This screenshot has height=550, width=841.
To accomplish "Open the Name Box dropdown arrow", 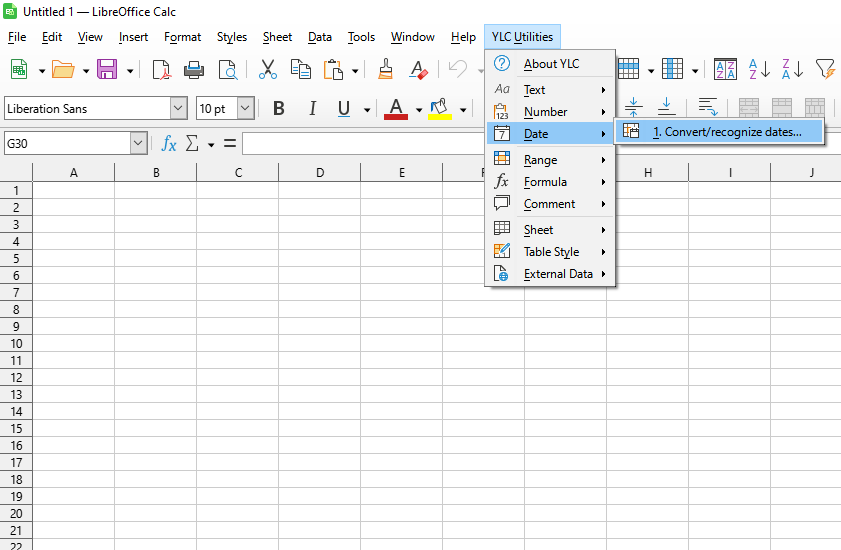I will tap(138, 143).
